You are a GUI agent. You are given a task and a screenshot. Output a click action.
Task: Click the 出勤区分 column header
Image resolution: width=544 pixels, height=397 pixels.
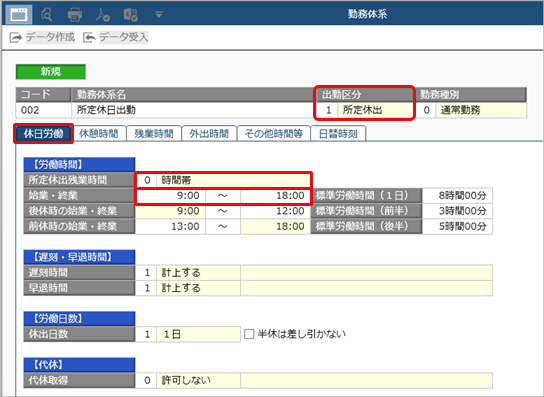365,95
